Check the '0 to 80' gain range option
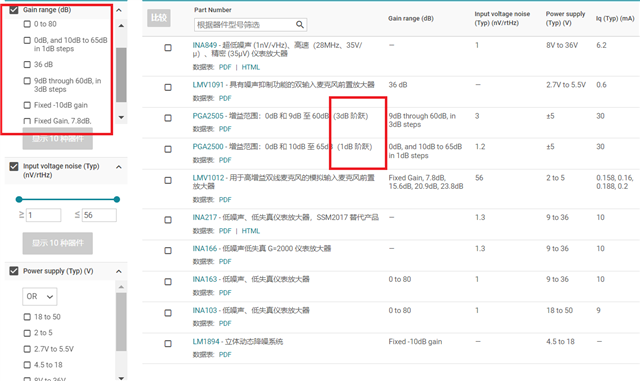Viewport: 640px width, 381px height. click(27, 24)
